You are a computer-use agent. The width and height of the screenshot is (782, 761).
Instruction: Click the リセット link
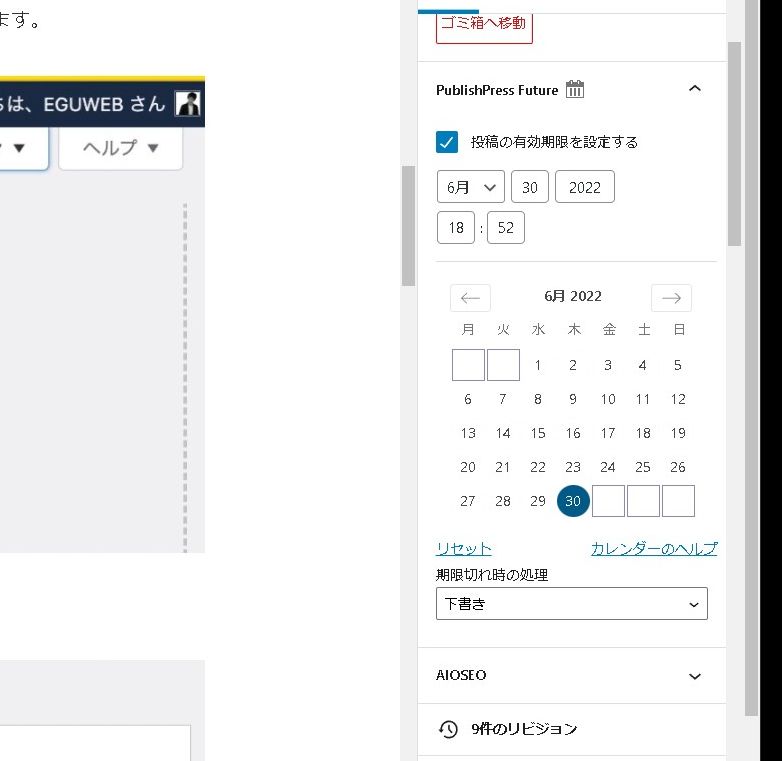pyautogui.click(x=464, y=549)
